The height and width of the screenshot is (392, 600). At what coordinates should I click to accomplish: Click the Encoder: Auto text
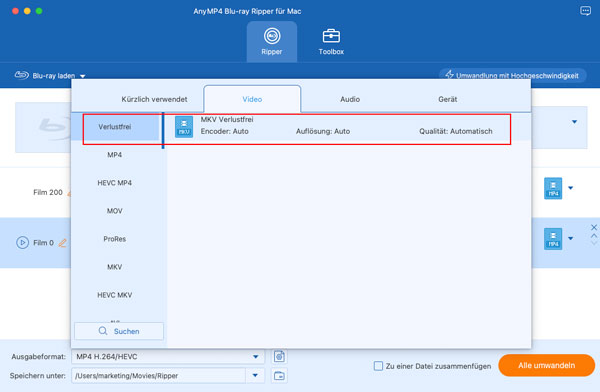tap(225, 131)
